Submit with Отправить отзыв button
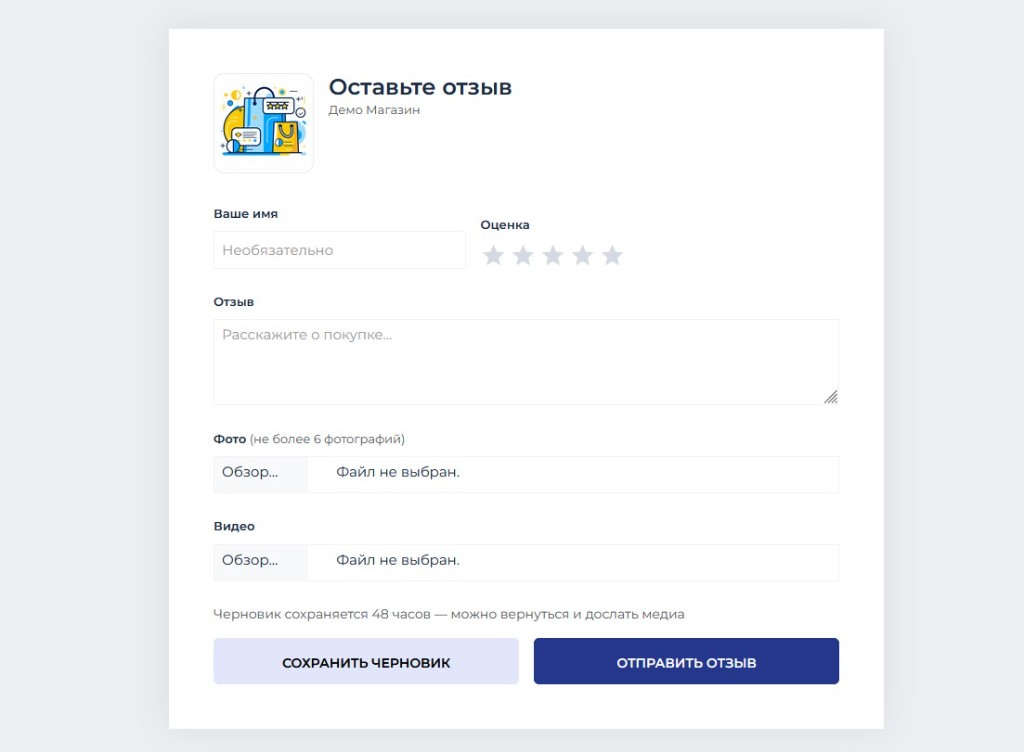1024x752 pixels. click(686, 661)
